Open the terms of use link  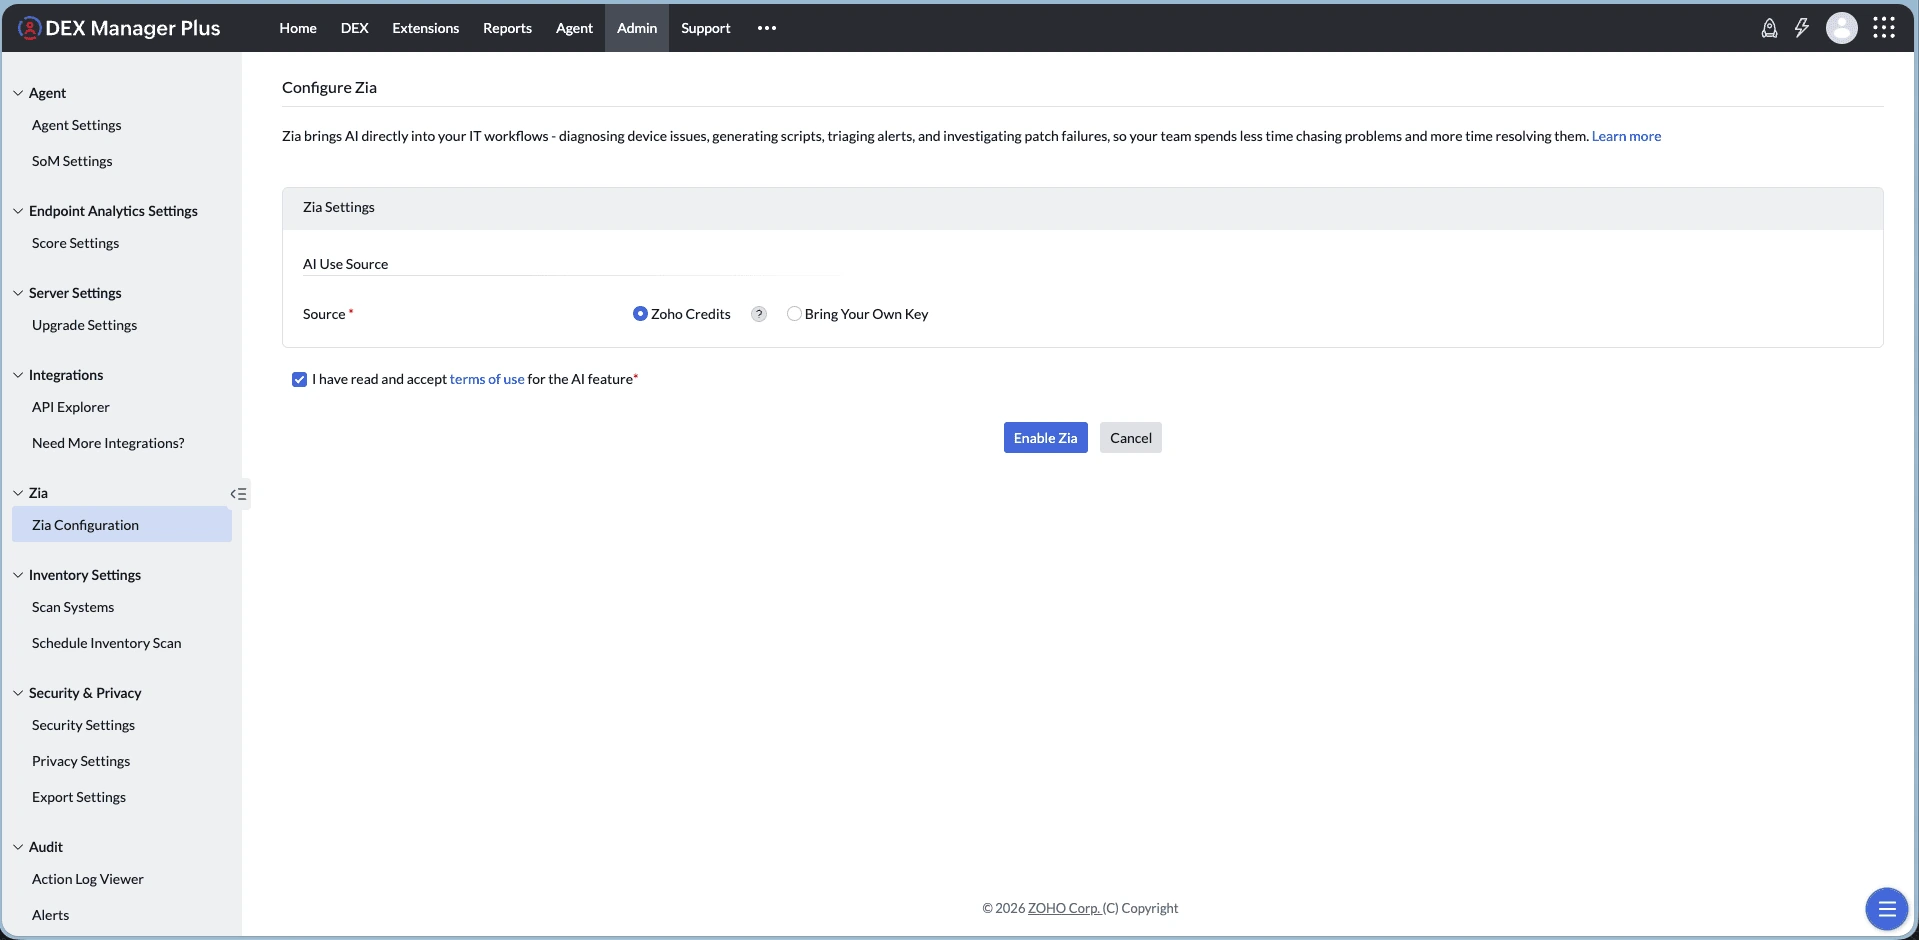tap(487, 379)
